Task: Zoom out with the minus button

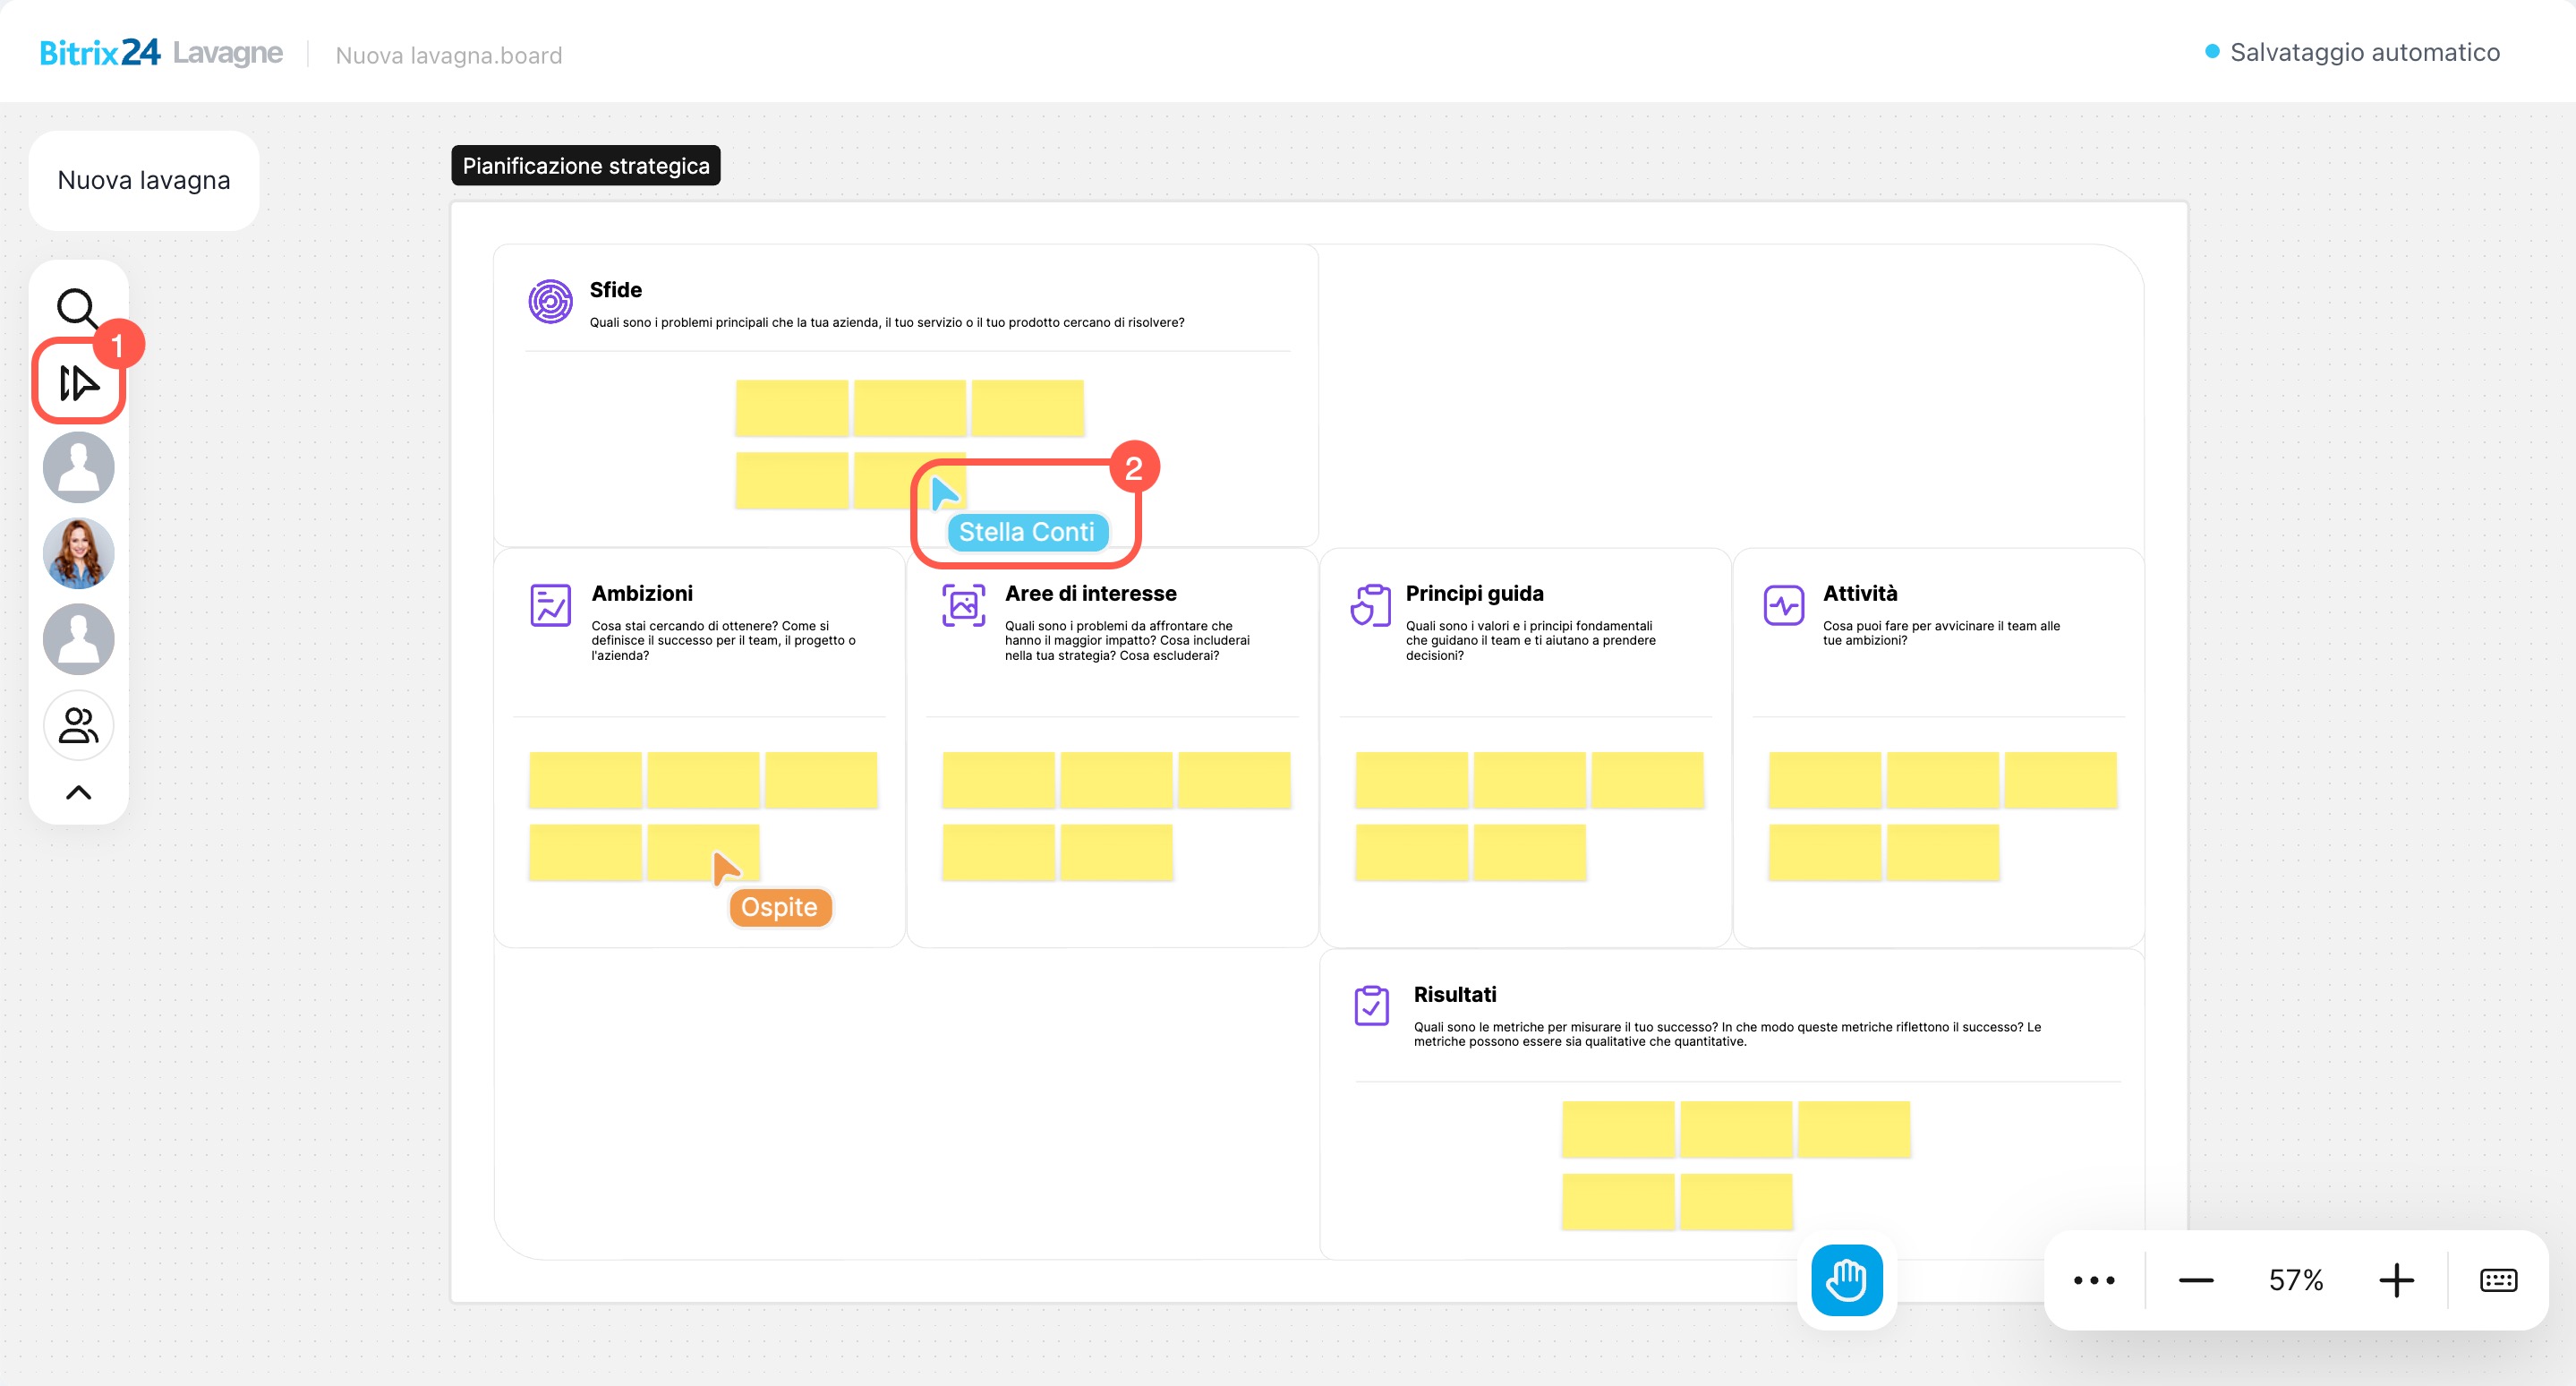Action: click(2195, 1280)
